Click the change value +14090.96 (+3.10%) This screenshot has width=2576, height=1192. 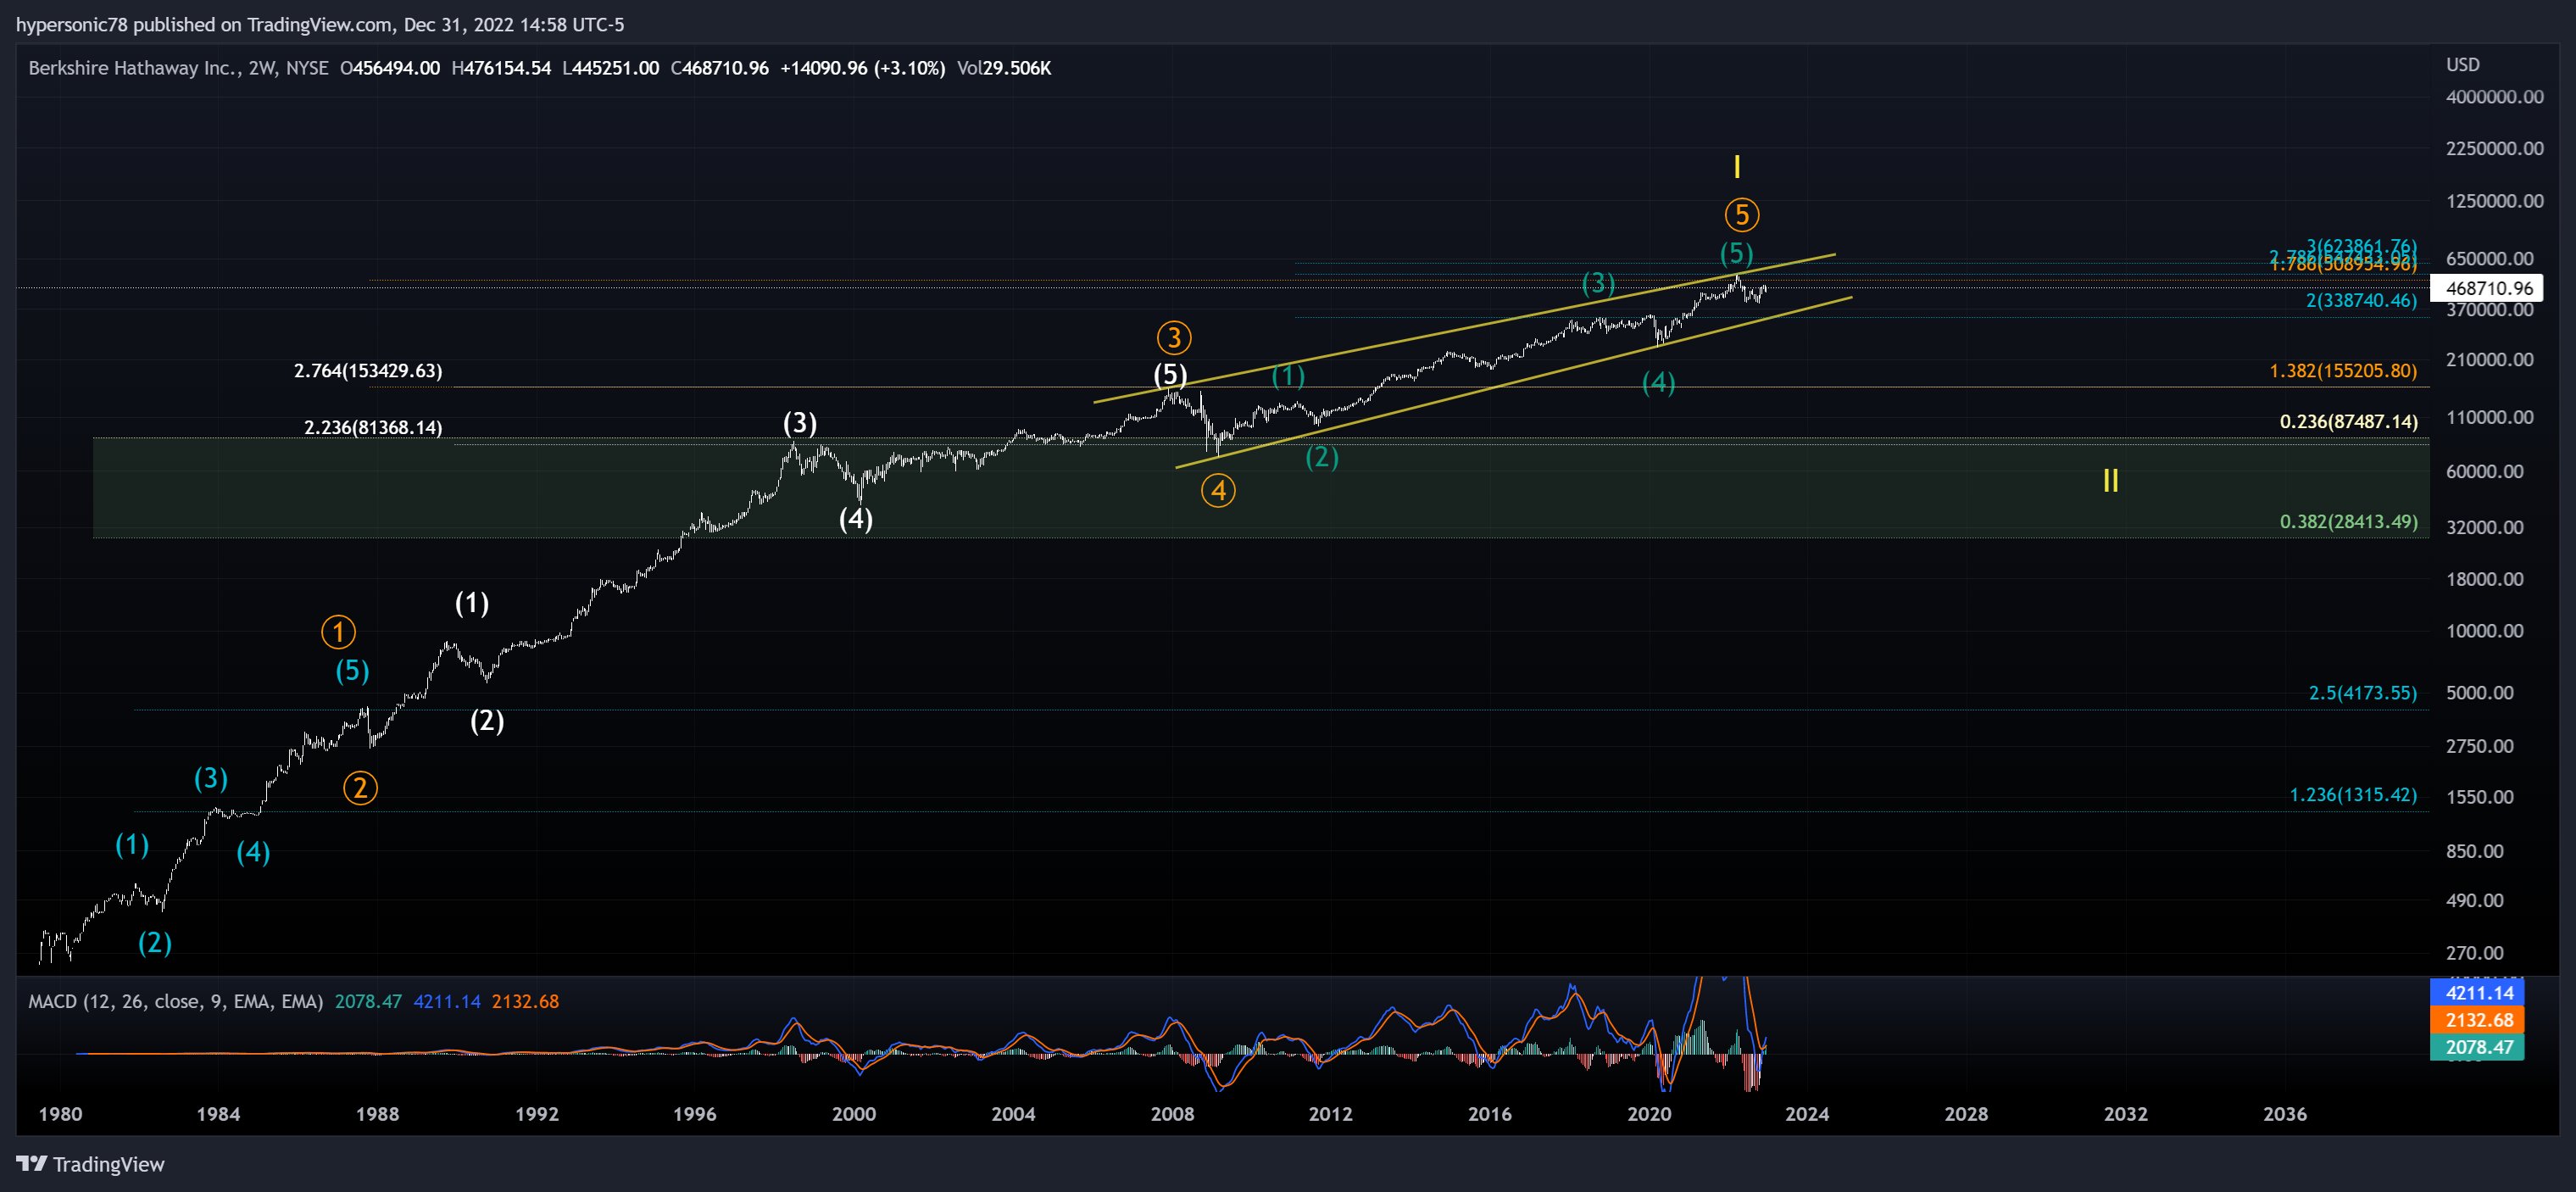pos(862,68)
